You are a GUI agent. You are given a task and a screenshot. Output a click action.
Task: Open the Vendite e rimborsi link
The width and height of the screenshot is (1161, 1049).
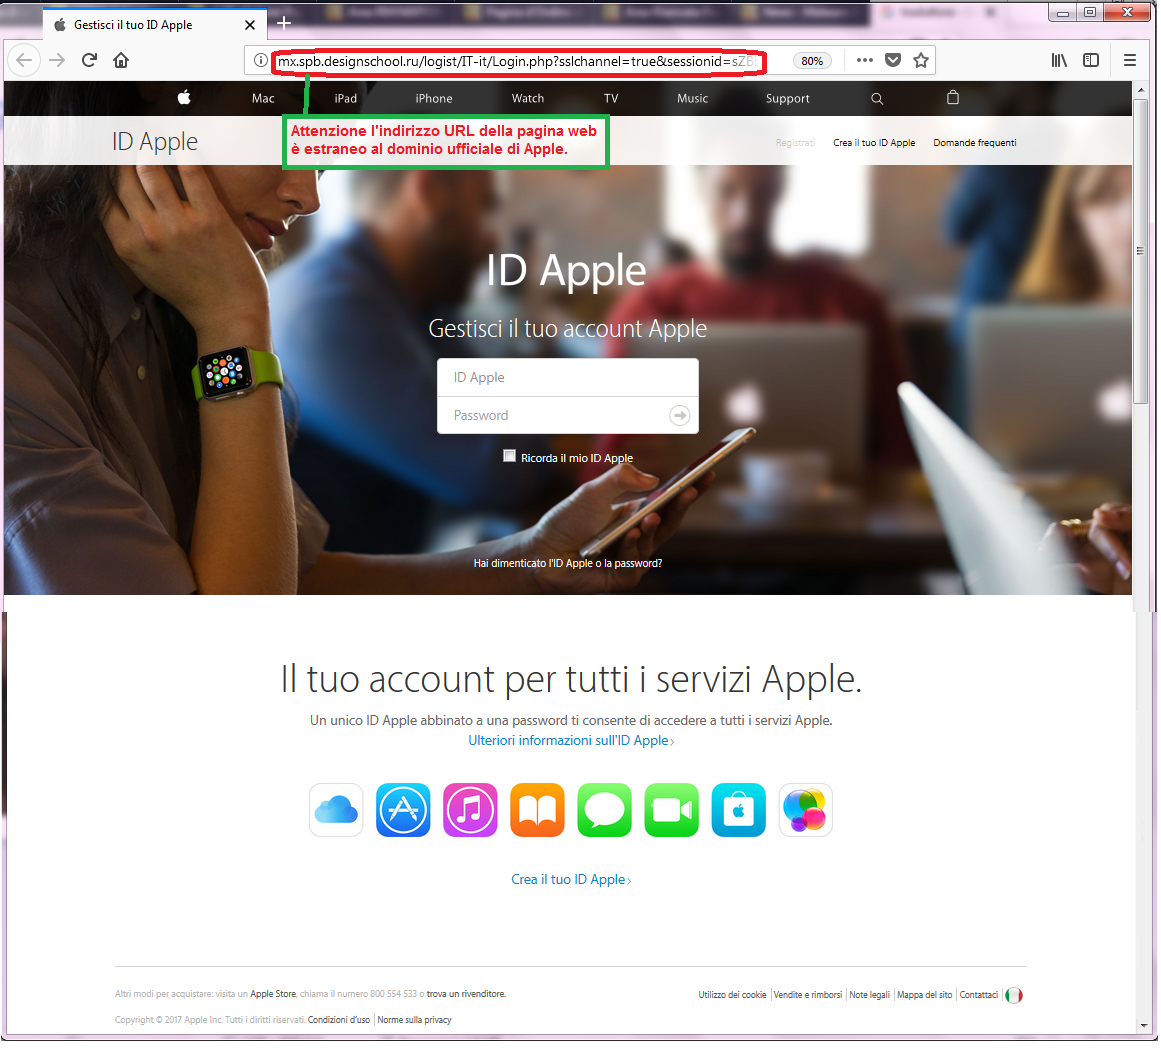(809, 996)
